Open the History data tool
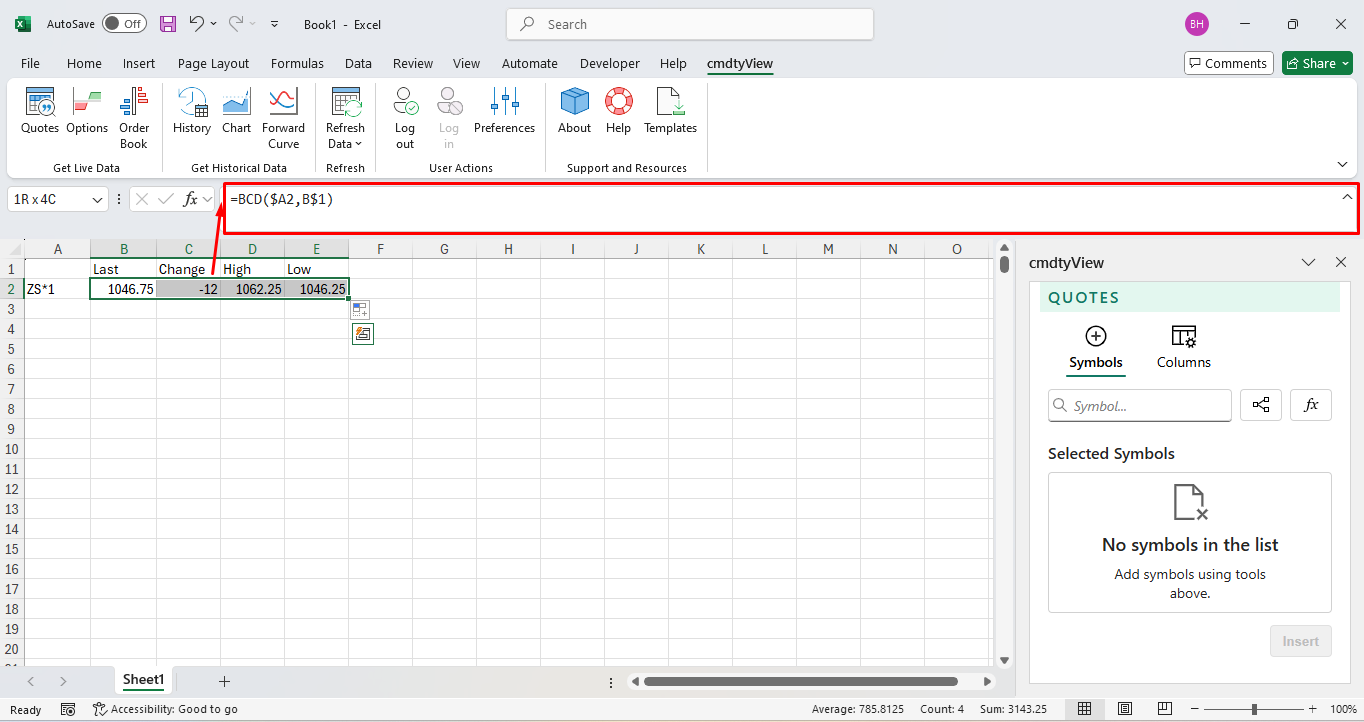 tap(192, 111)
